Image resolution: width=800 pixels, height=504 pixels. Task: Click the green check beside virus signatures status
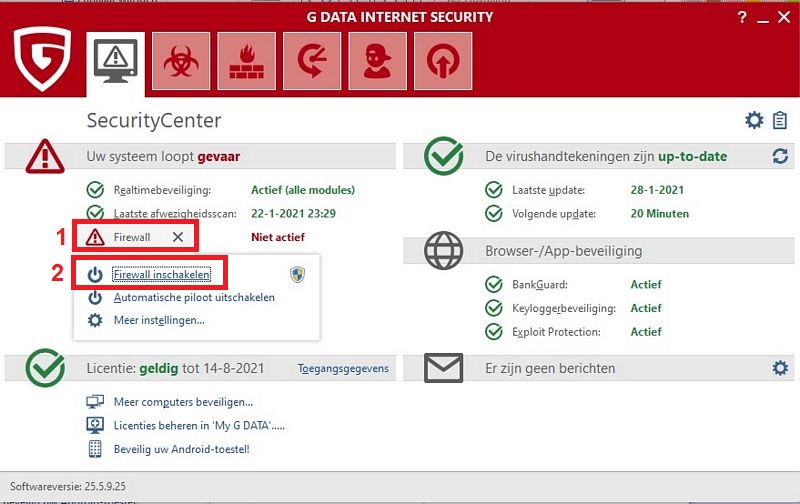[x=443, y=156]
